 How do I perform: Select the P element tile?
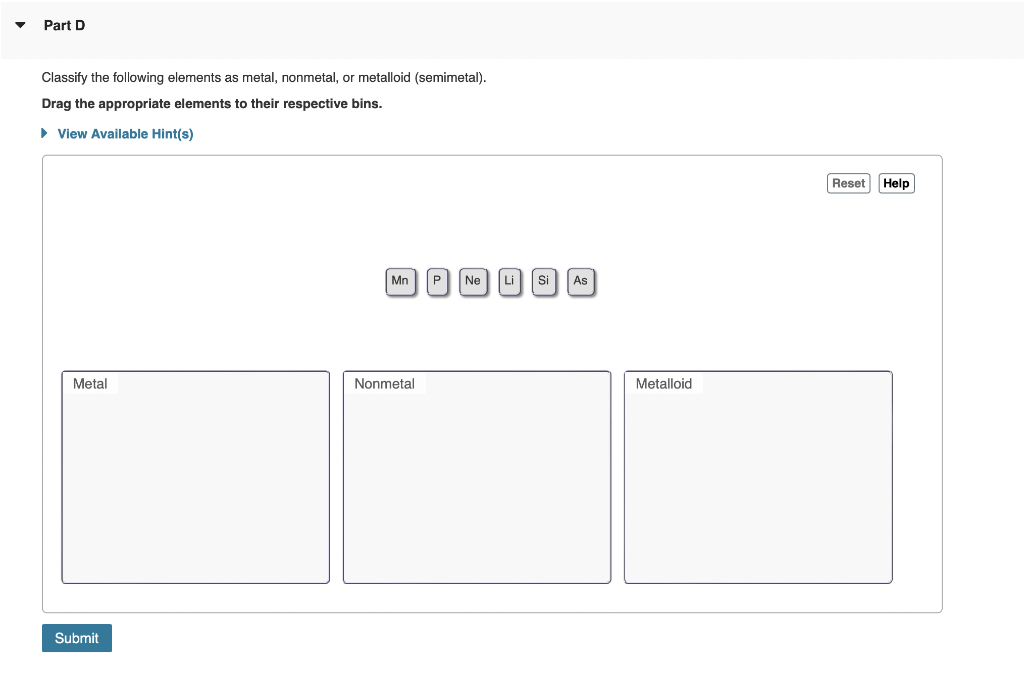(x=437, y=281)
